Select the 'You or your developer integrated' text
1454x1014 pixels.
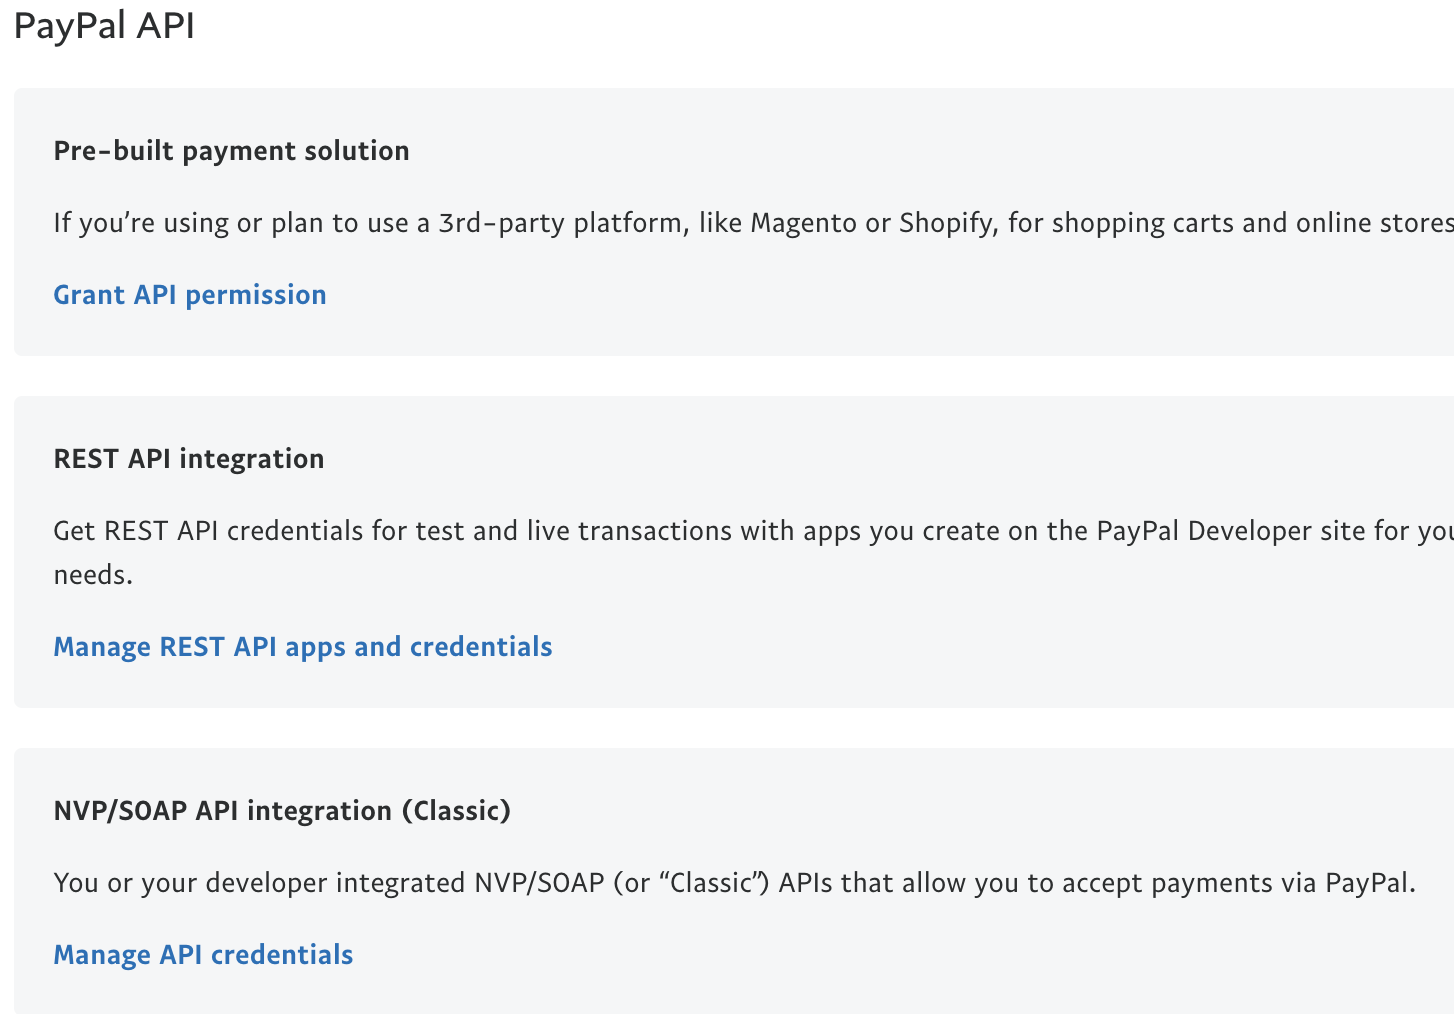point(735,883)
